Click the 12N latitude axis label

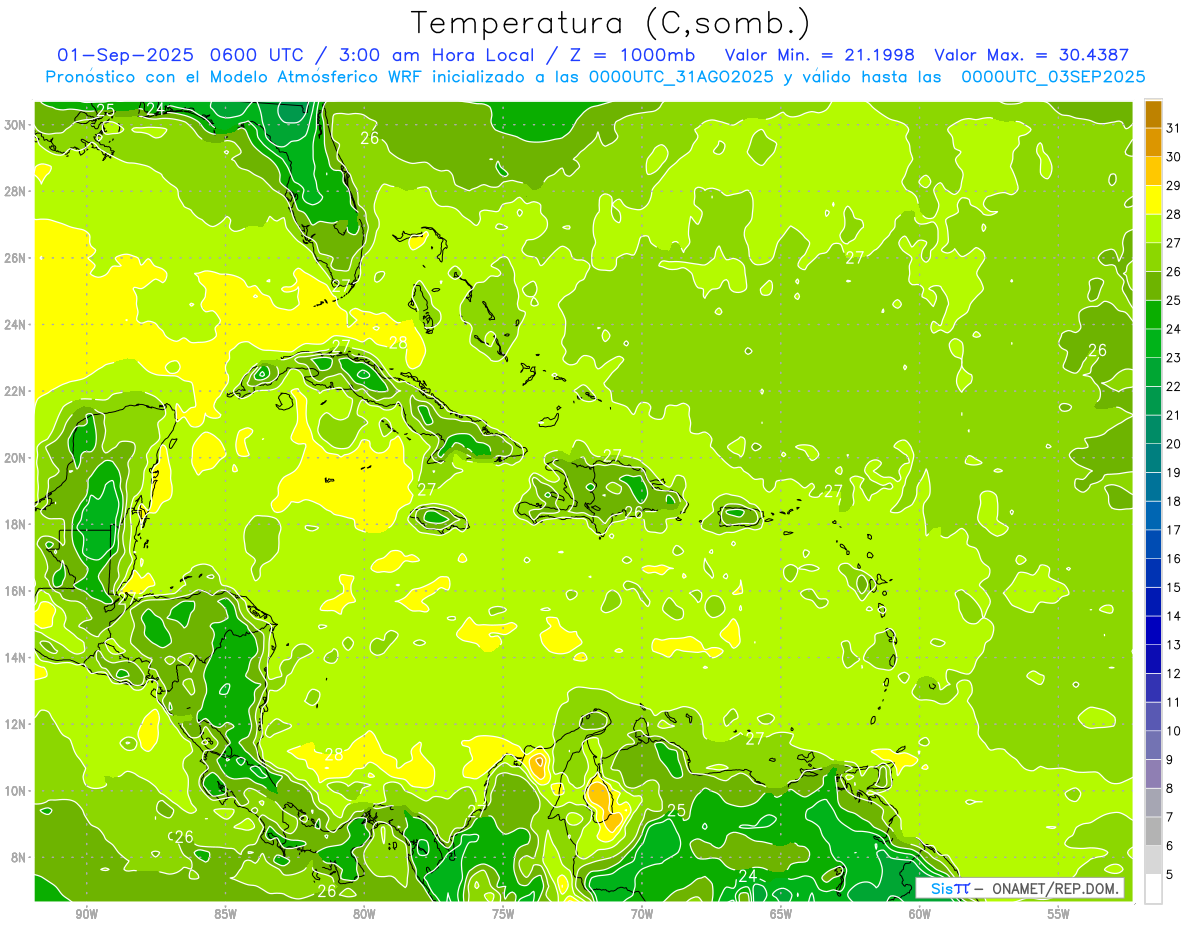[16, 724]
